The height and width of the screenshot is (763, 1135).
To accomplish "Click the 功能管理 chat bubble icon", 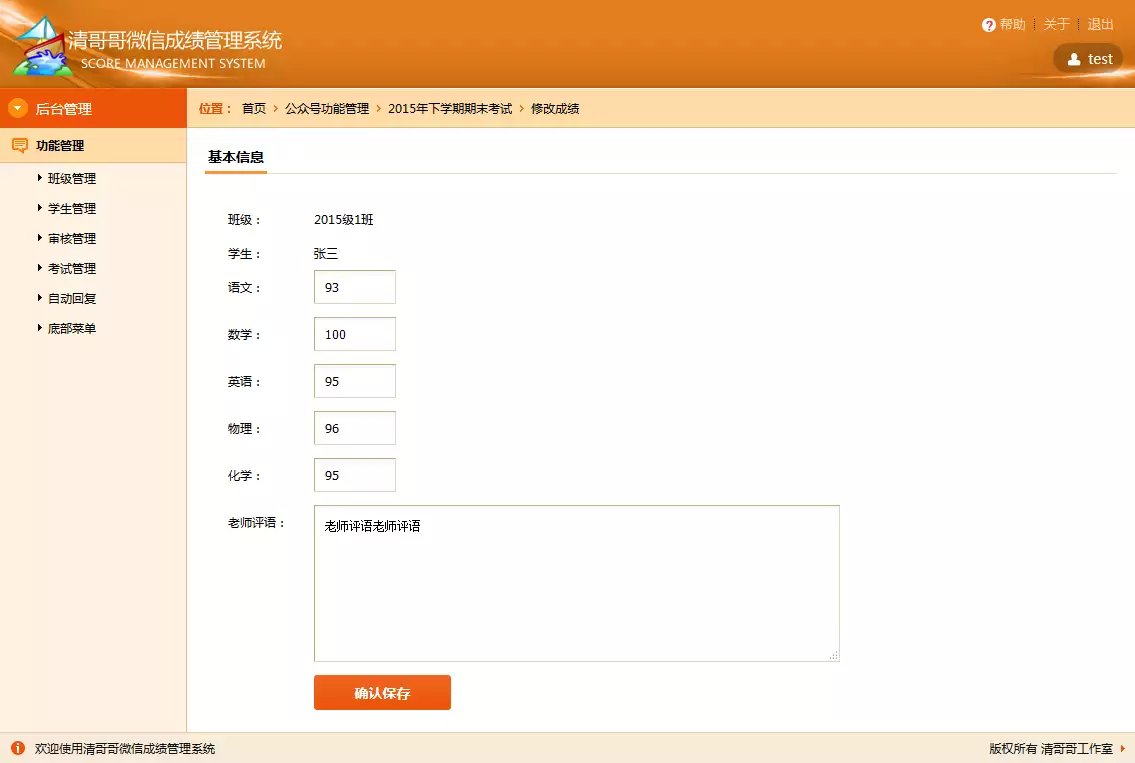I will coord(19,146).
